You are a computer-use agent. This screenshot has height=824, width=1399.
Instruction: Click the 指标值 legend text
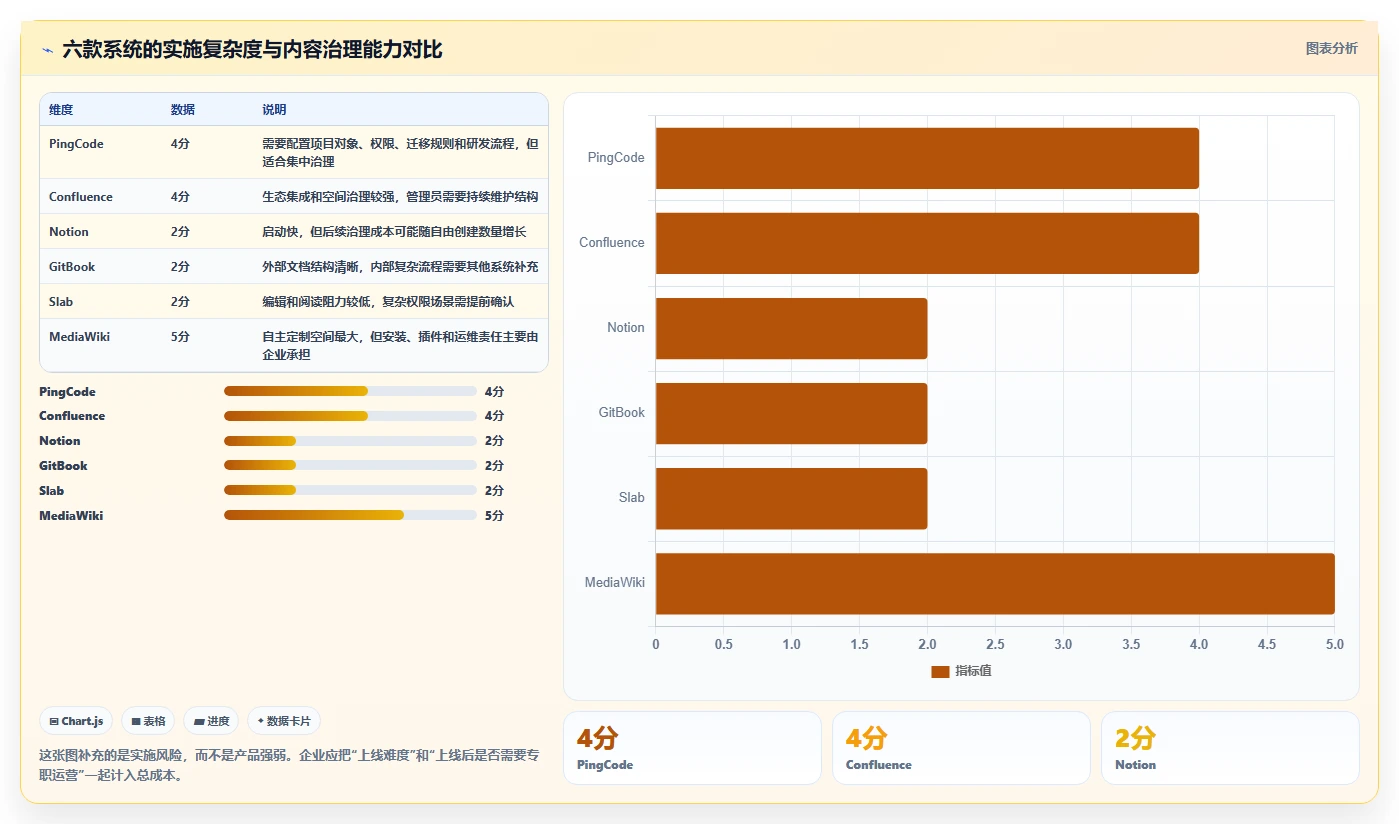click(x=973, y=671)
